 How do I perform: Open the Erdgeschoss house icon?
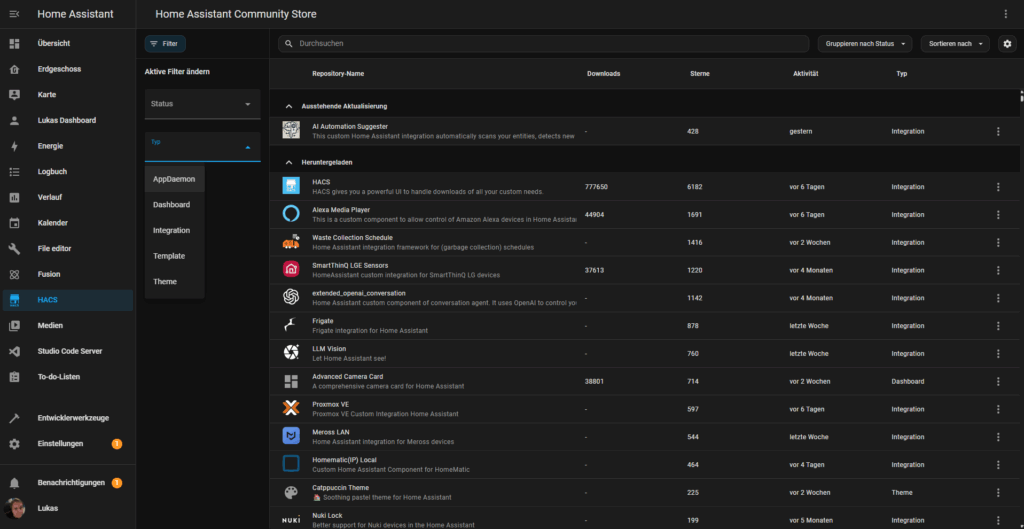coord(14,69)
